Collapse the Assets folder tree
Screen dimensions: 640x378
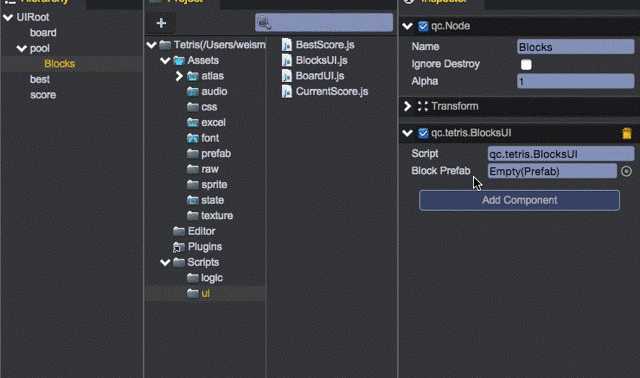coord(165,60)
